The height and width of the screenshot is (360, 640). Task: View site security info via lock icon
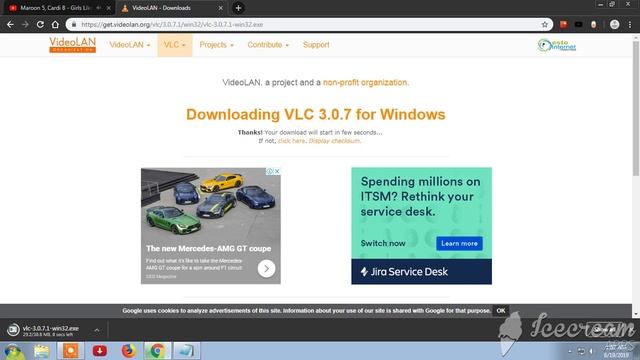click(74, 24)
